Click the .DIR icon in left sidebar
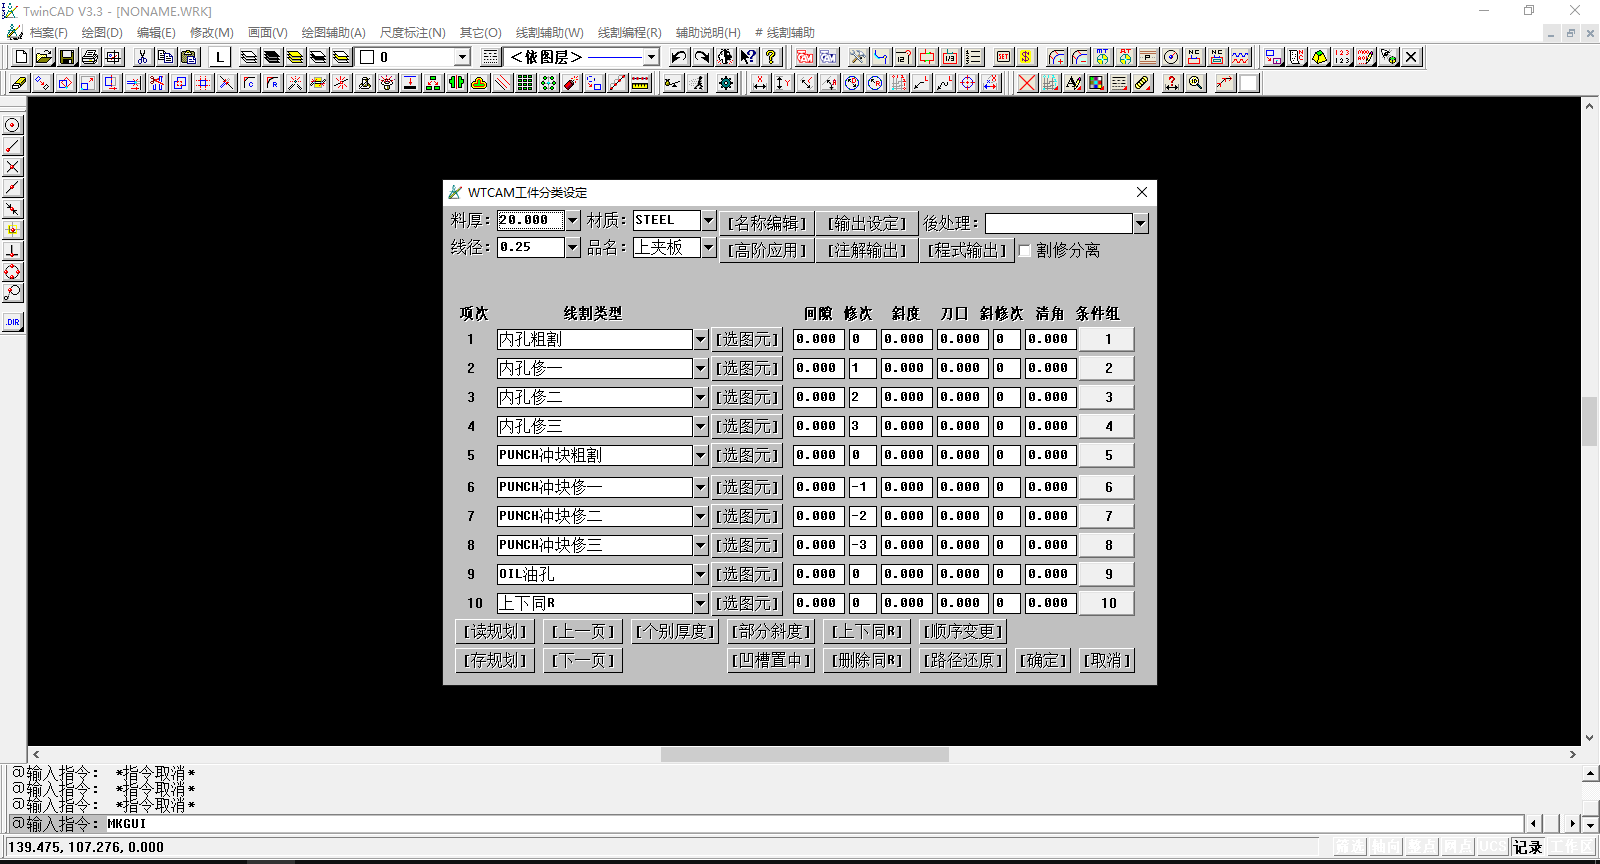Screen dimensions: 1600x864 (x=12, y=322)
